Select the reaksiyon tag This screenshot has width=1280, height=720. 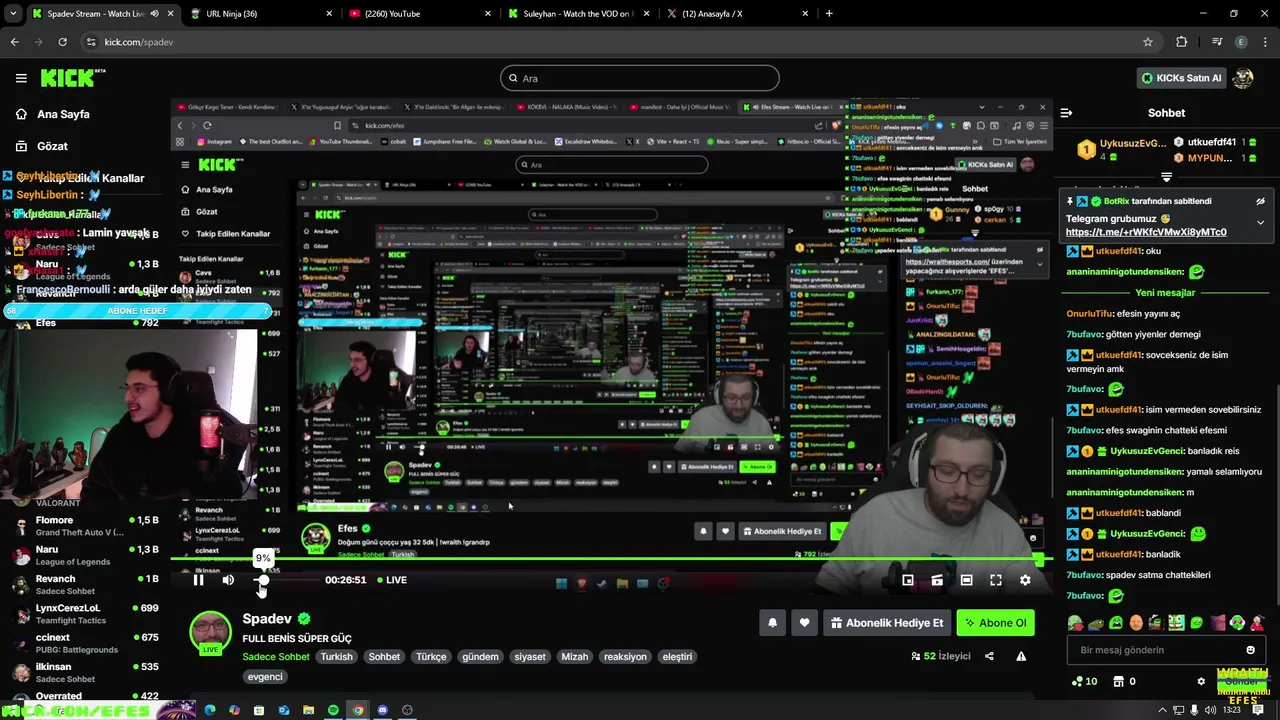[x=625, y=657]
